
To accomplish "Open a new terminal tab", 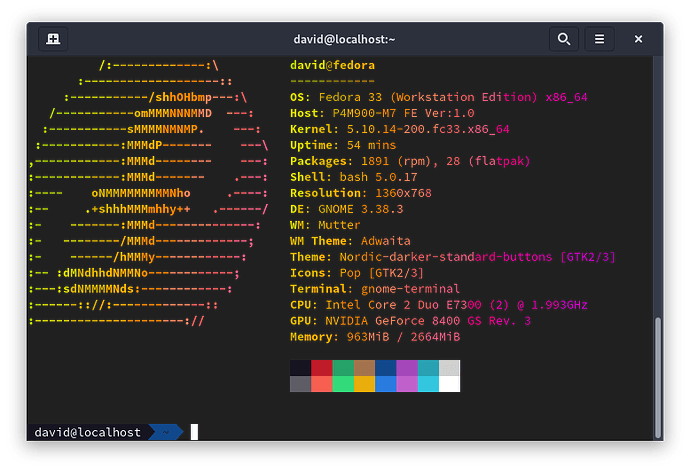I will [x=53, y=39].
